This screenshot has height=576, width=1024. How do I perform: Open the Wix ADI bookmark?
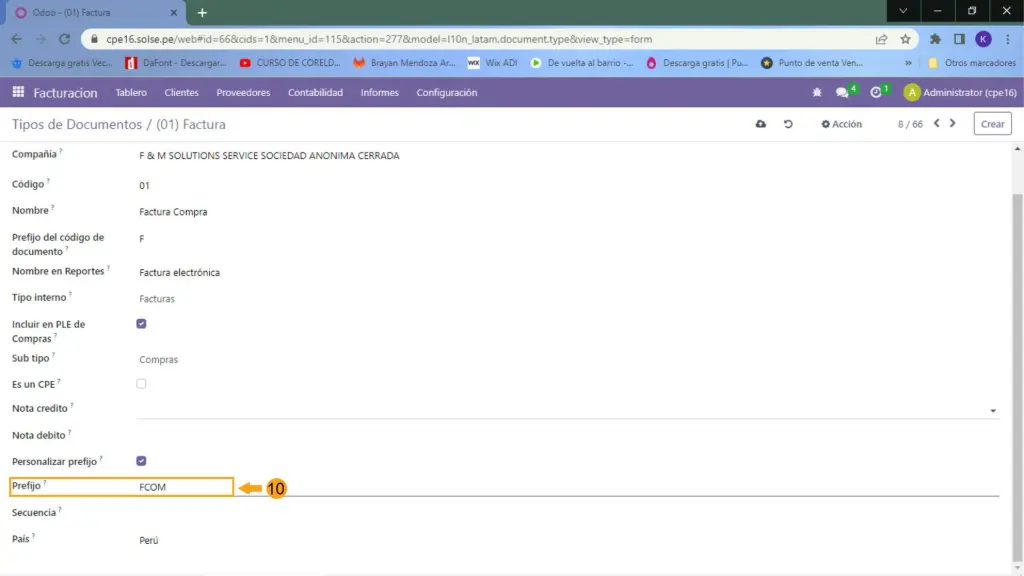point(493,63)
